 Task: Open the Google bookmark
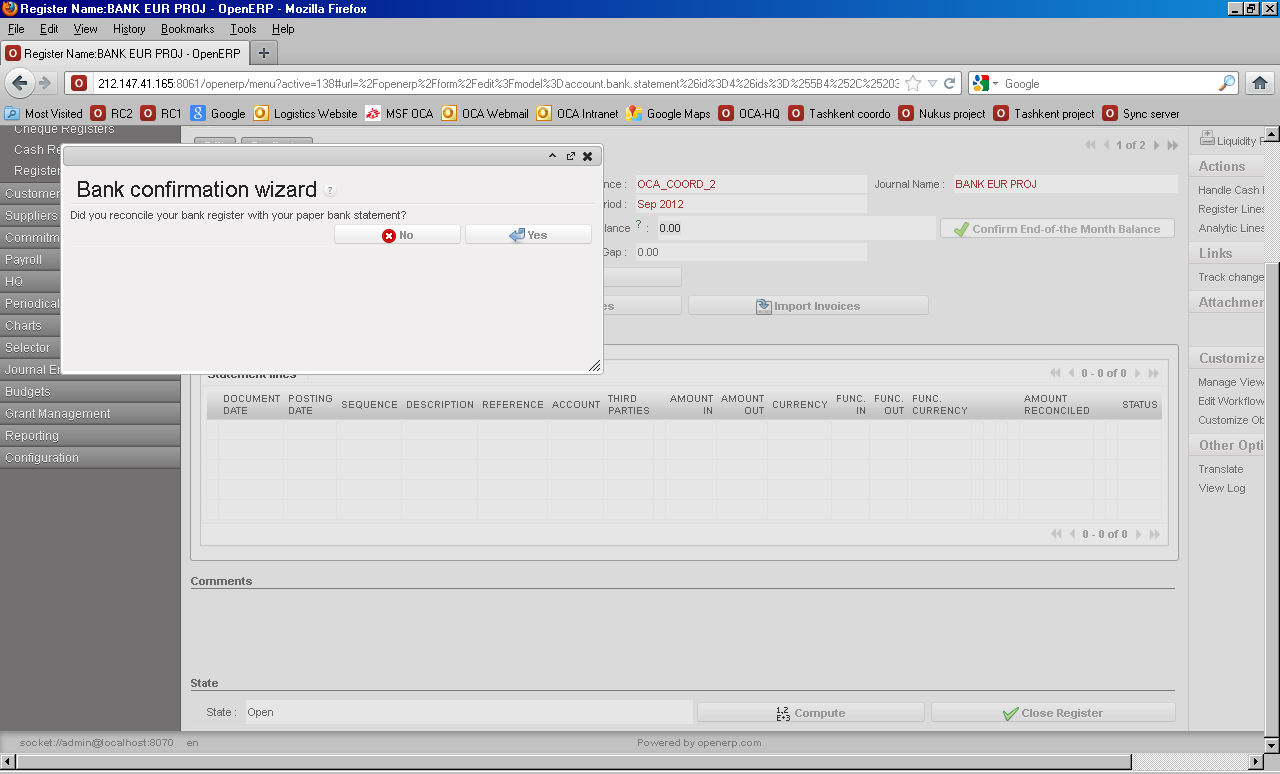[218, 114]
